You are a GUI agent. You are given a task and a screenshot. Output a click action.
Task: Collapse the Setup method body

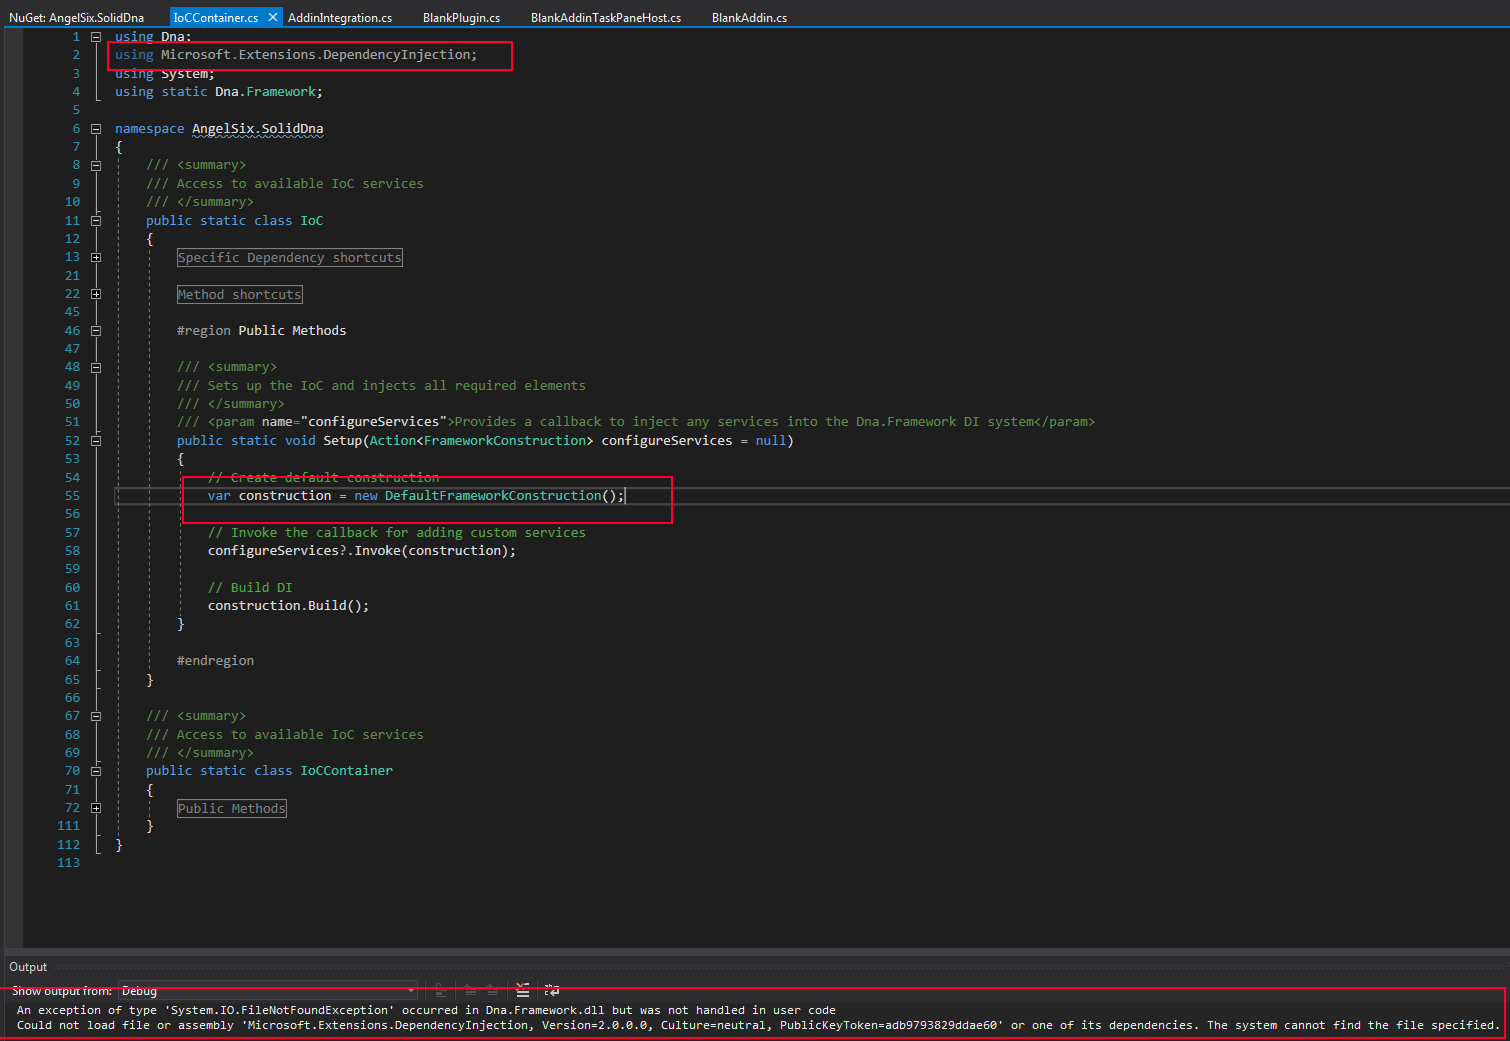pyautogui.click(x=95, y=440)
